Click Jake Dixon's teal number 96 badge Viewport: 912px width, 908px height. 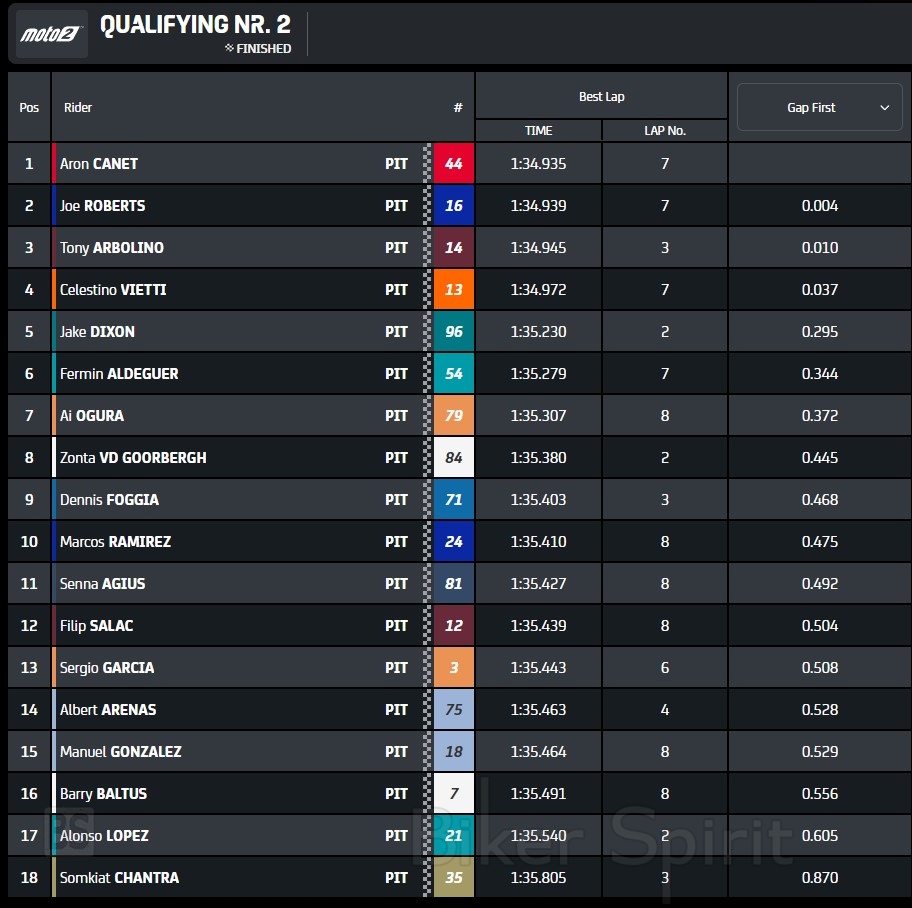pos(453,332)
